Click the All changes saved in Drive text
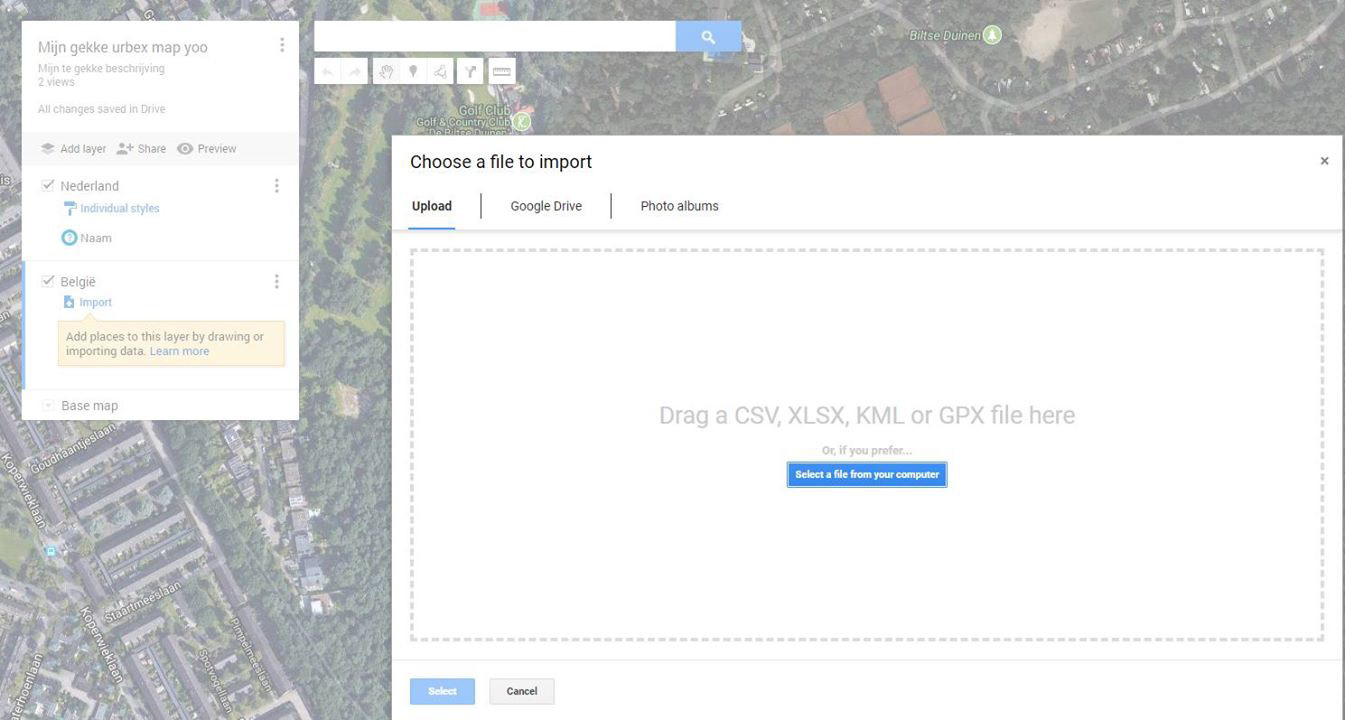1345x720 pixels. point(102,109)
